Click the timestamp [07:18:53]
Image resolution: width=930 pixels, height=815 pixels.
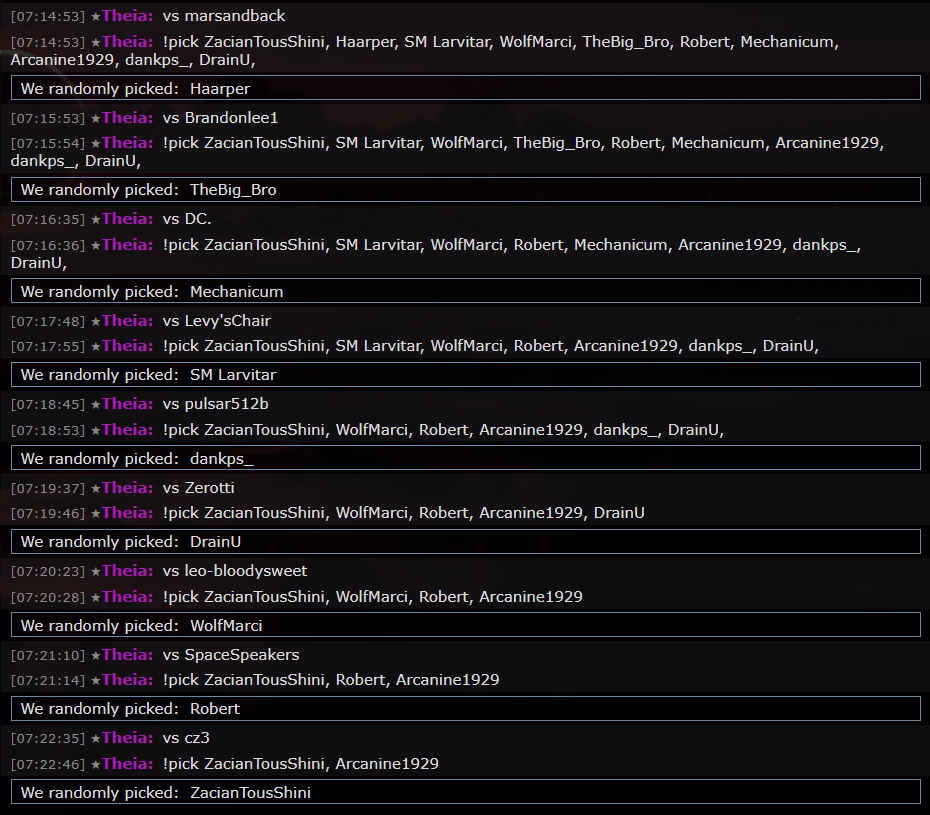48,431
